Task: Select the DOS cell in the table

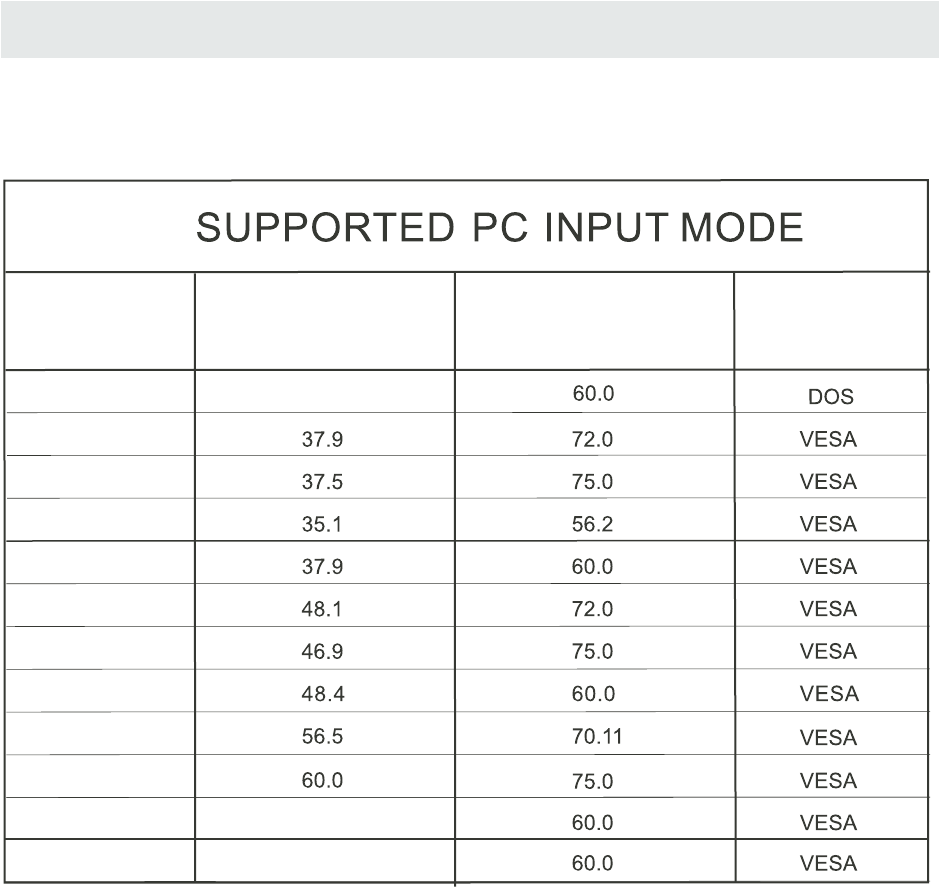Action: [830, 397]
